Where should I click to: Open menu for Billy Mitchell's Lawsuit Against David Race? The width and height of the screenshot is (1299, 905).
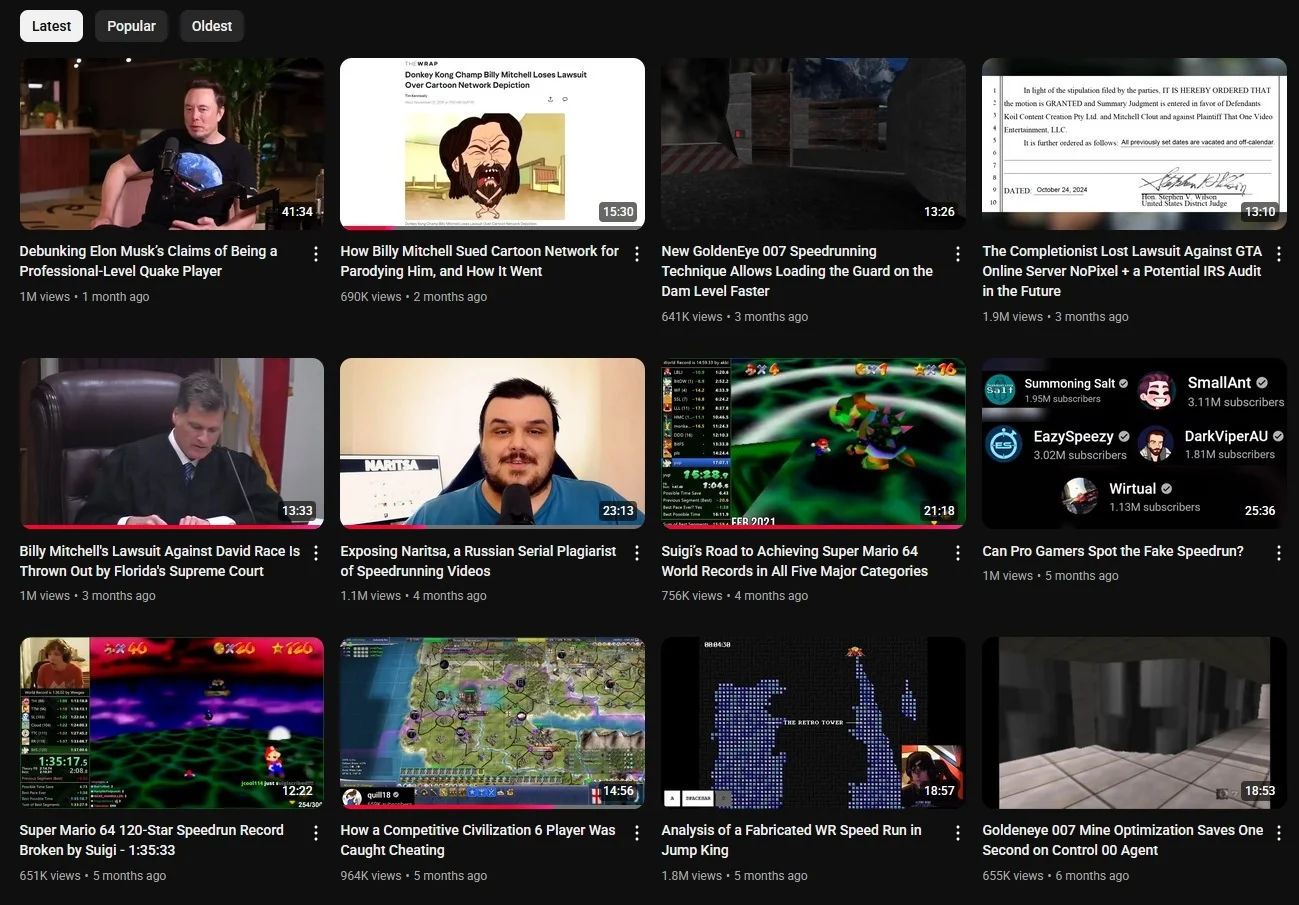click(316, 553)
